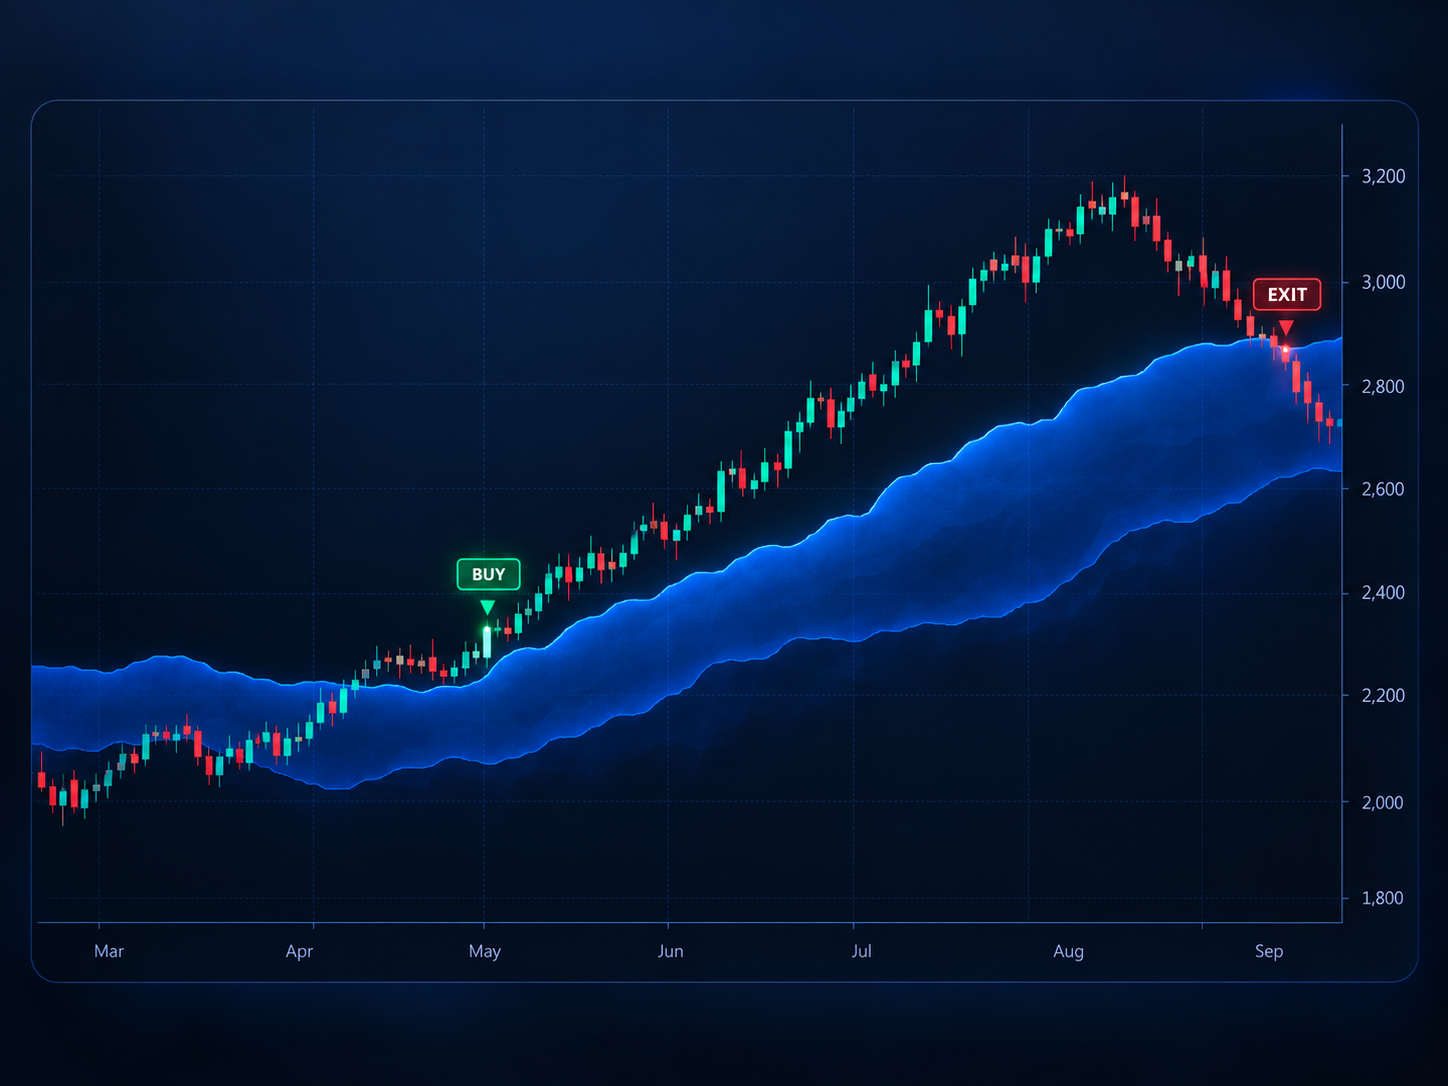Image resolution: width=1448 pixels, height=1086 pixels.
Task: Select the green triangle below BUY
Action: (487, 607)
